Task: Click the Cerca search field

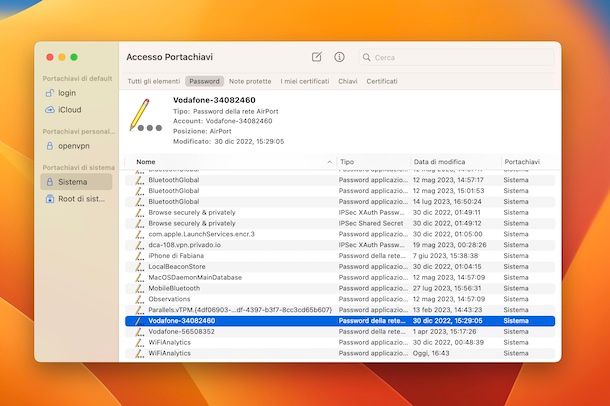Action: point(456,58)
